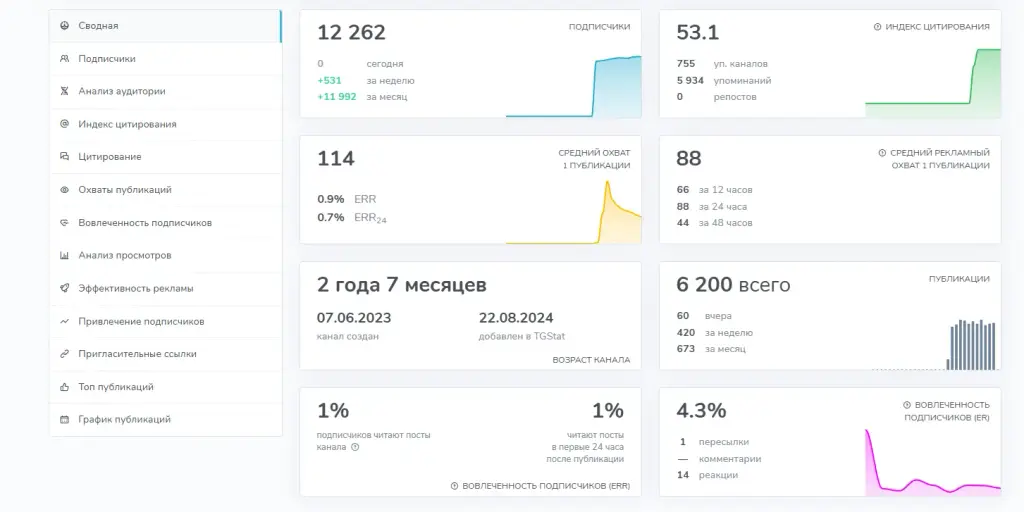This screenshot has width=1024, height=512.
Task: Click the ПОДПИСЧИКИ card title link
Action: [x=600, y=27]
